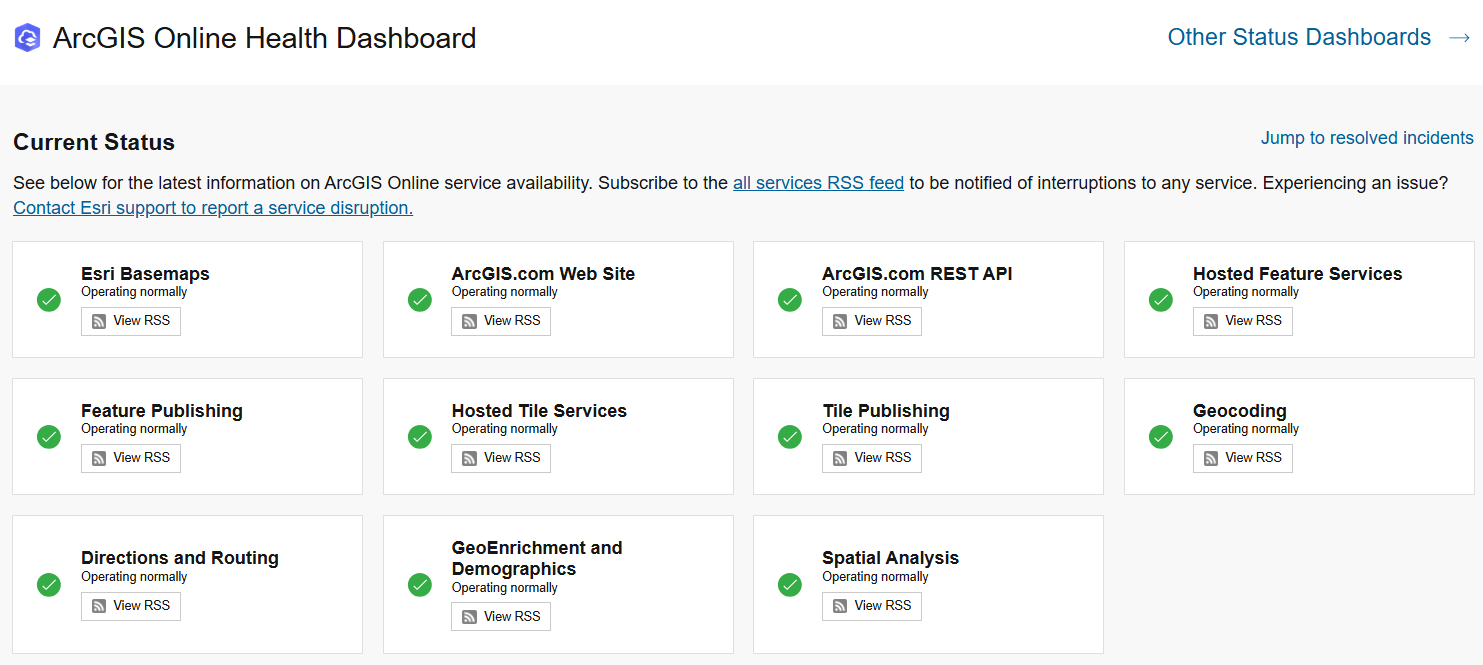
Task: Click green status check for ArcGIS.com Web Site
Action: [x=420, y=299]
